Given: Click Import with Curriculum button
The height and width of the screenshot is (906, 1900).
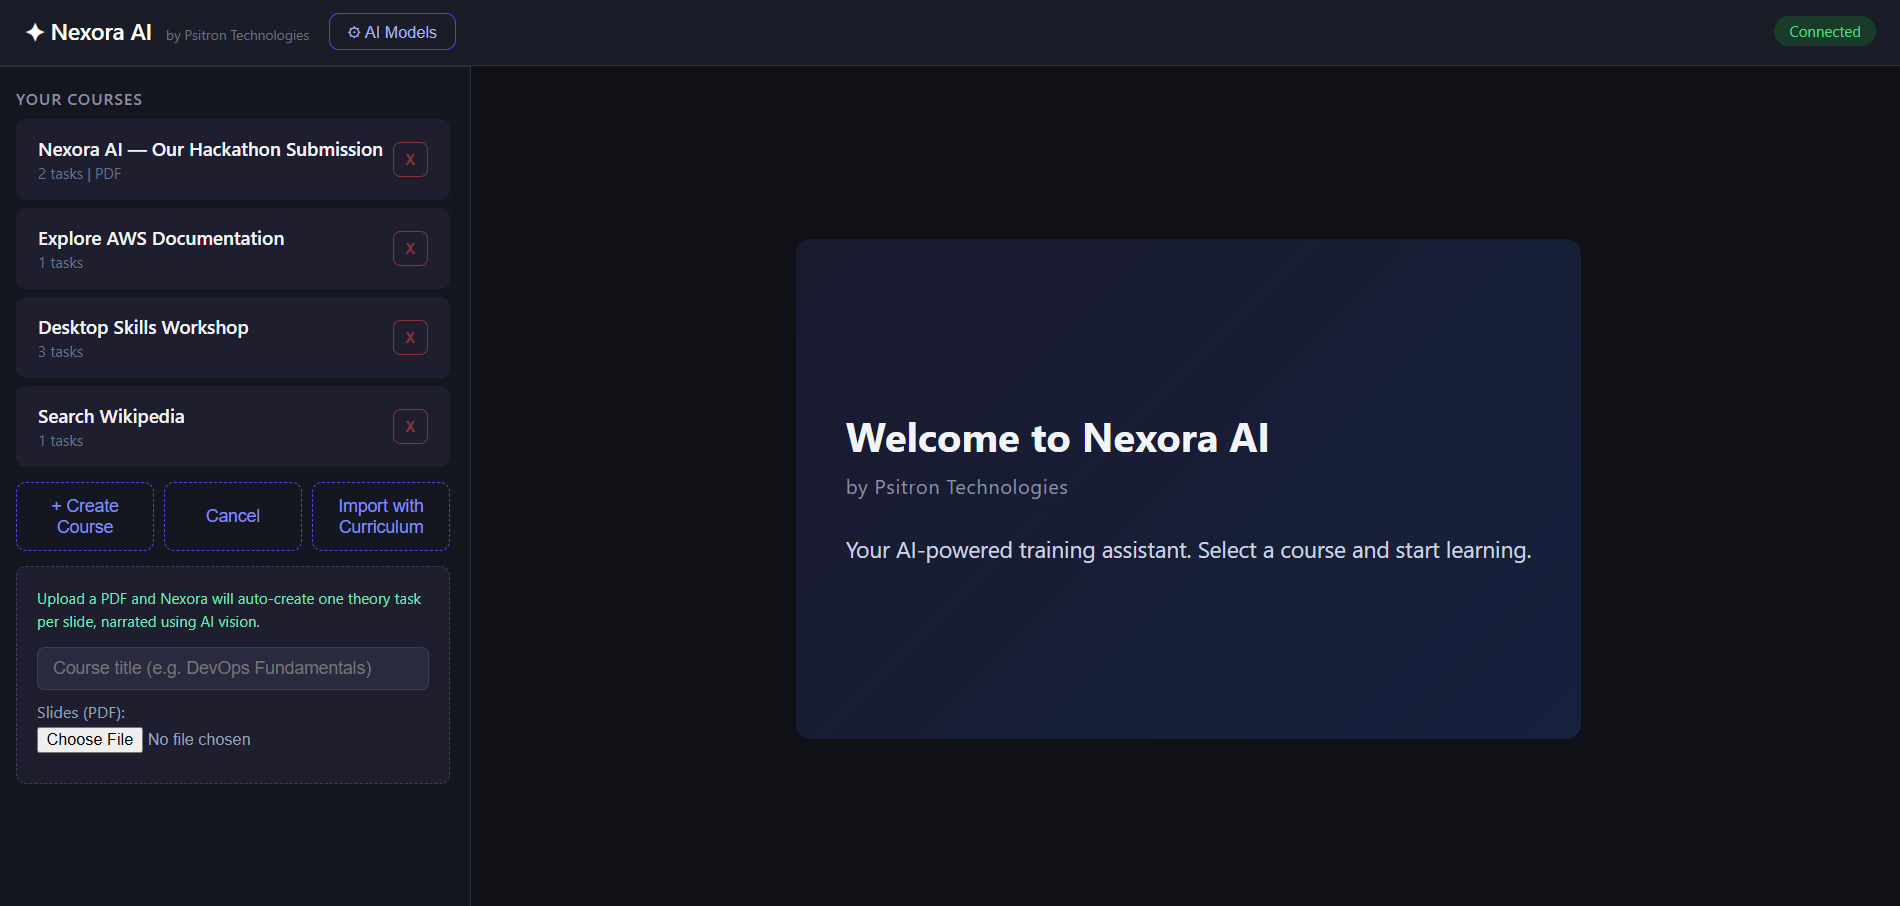Looking at the screenshot, I should pyautogui.click(x=381, y=516).
